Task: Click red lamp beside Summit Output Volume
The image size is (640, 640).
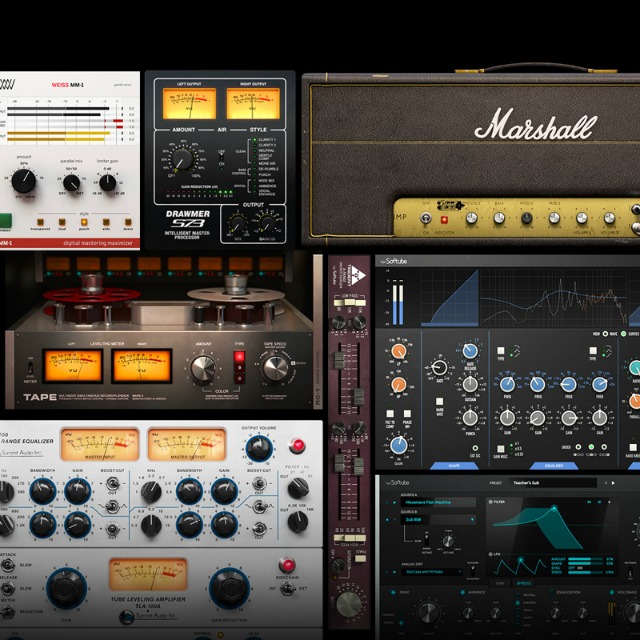Action: pos(297,446)
